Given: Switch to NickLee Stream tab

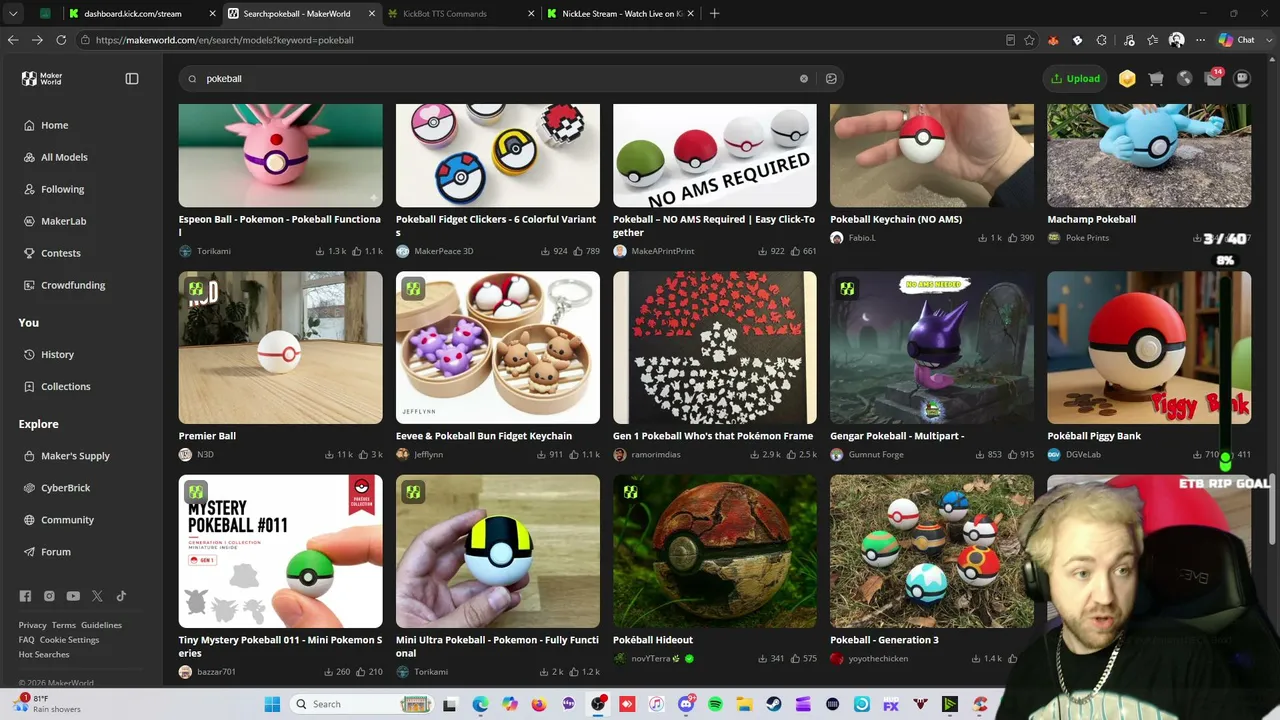Looking at the screenshot, I should [x=620, y=14].
